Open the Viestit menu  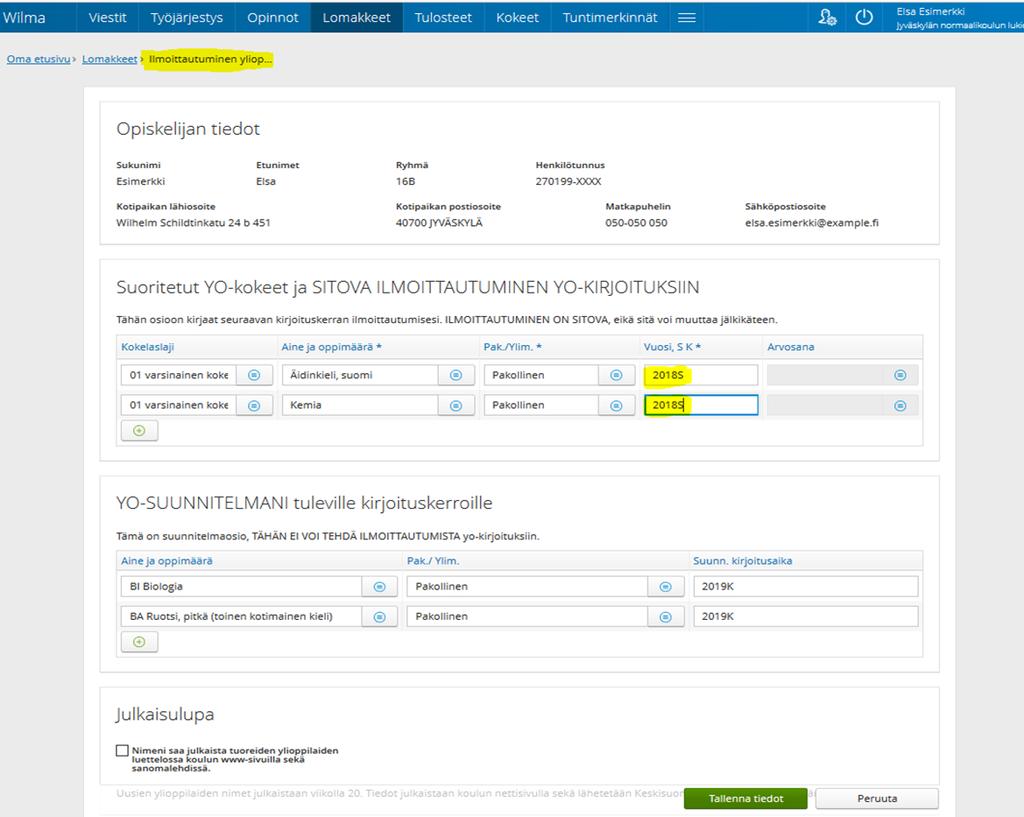[107, 18]
